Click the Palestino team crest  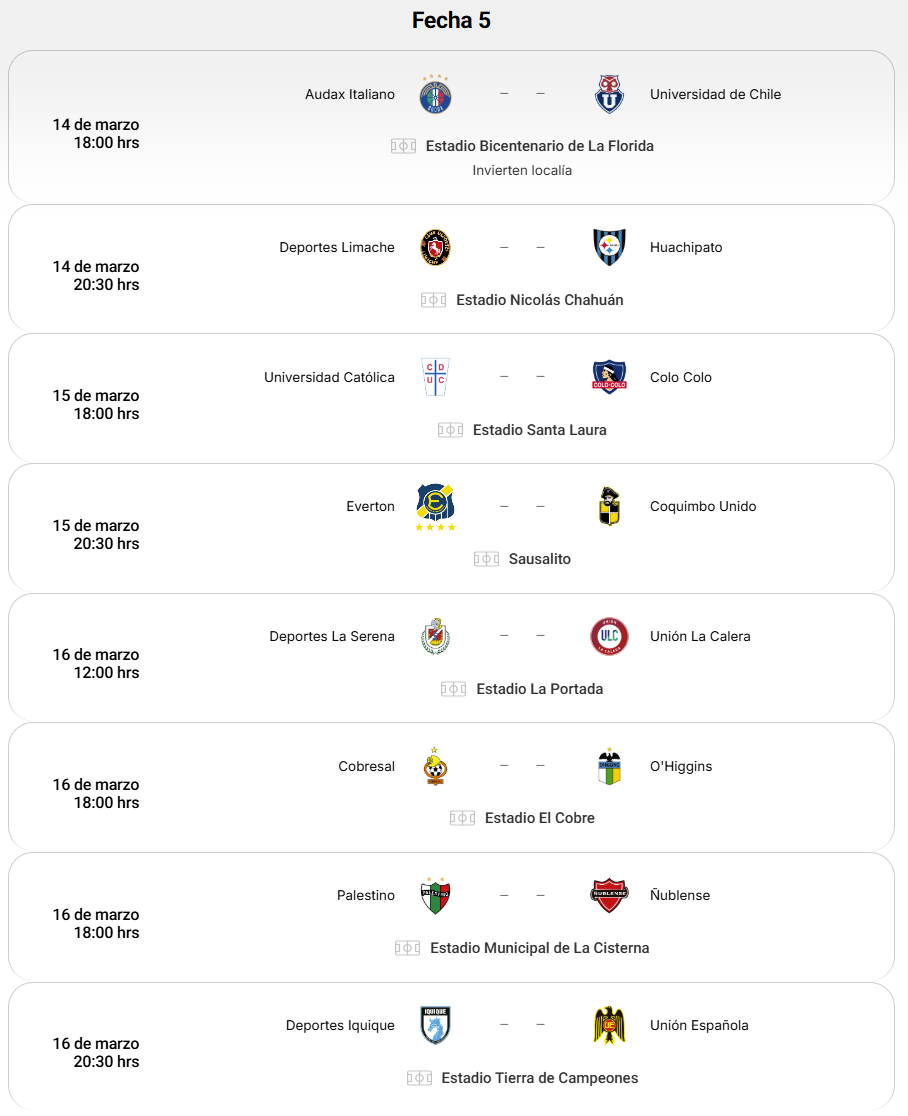tap(436, 895)
